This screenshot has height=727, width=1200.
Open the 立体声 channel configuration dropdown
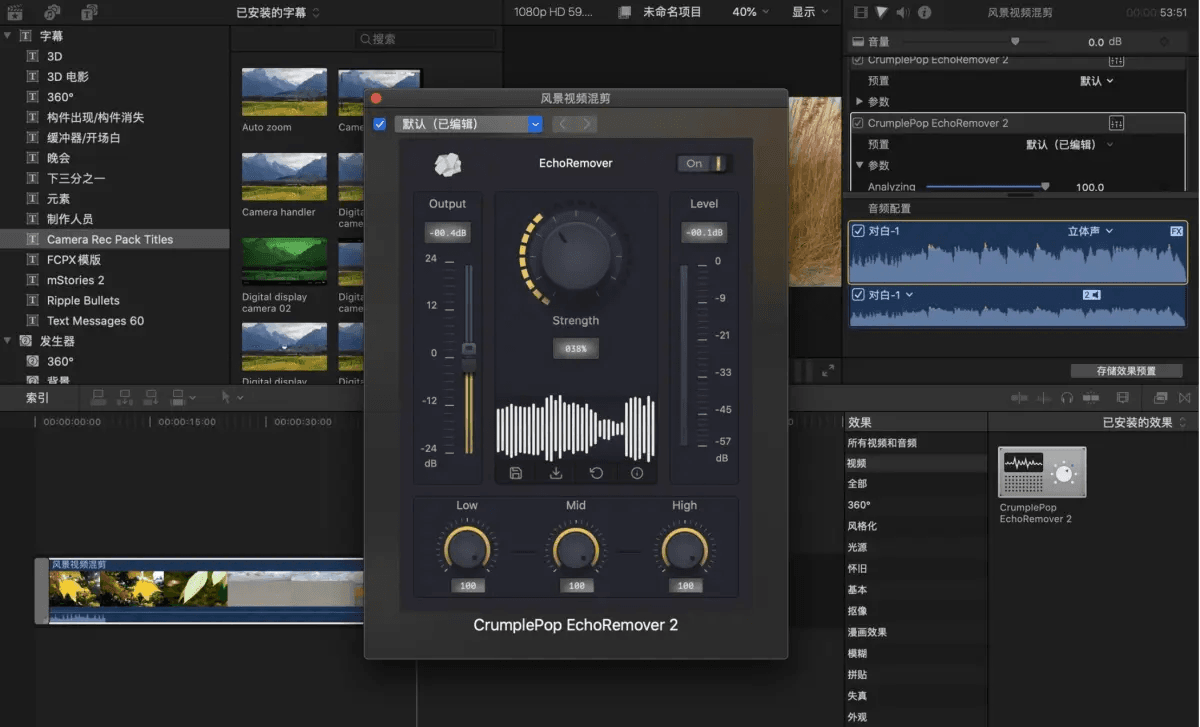tap(1090, 231)
